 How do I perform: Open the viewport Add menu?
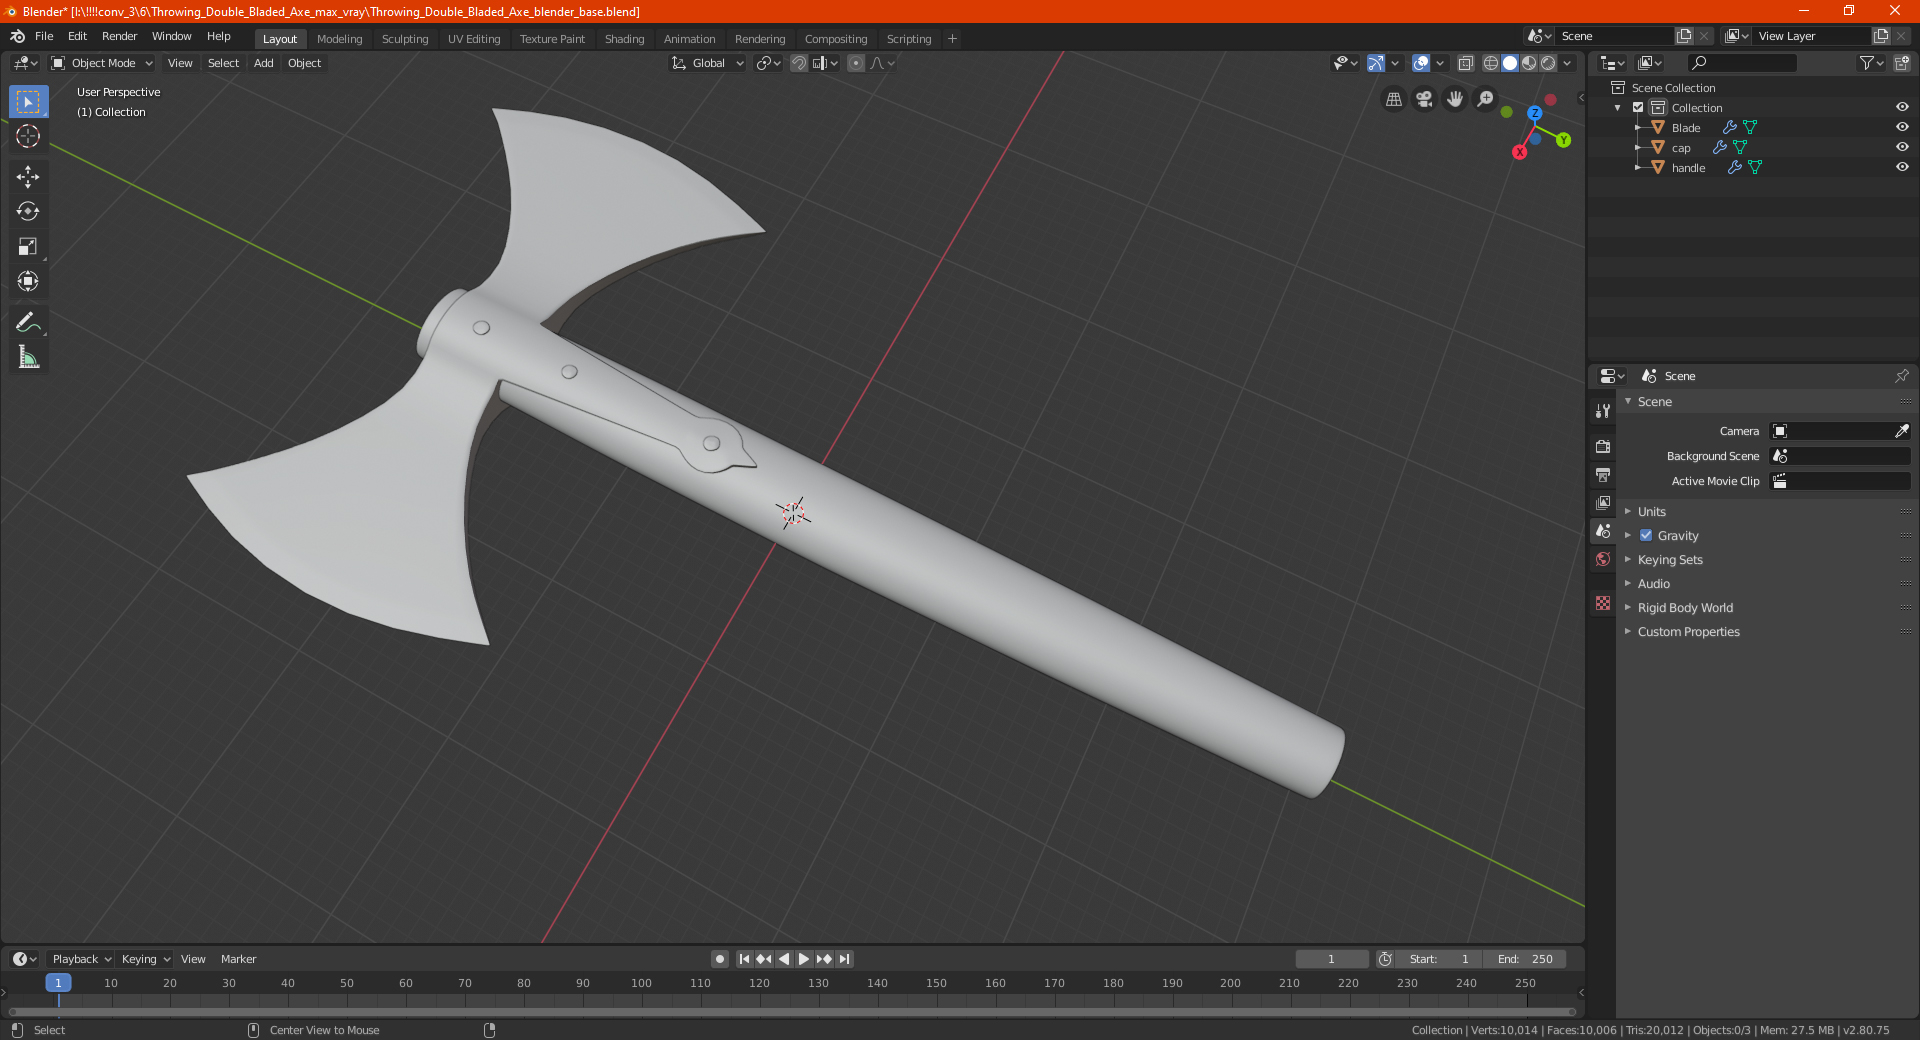[264, 63]
